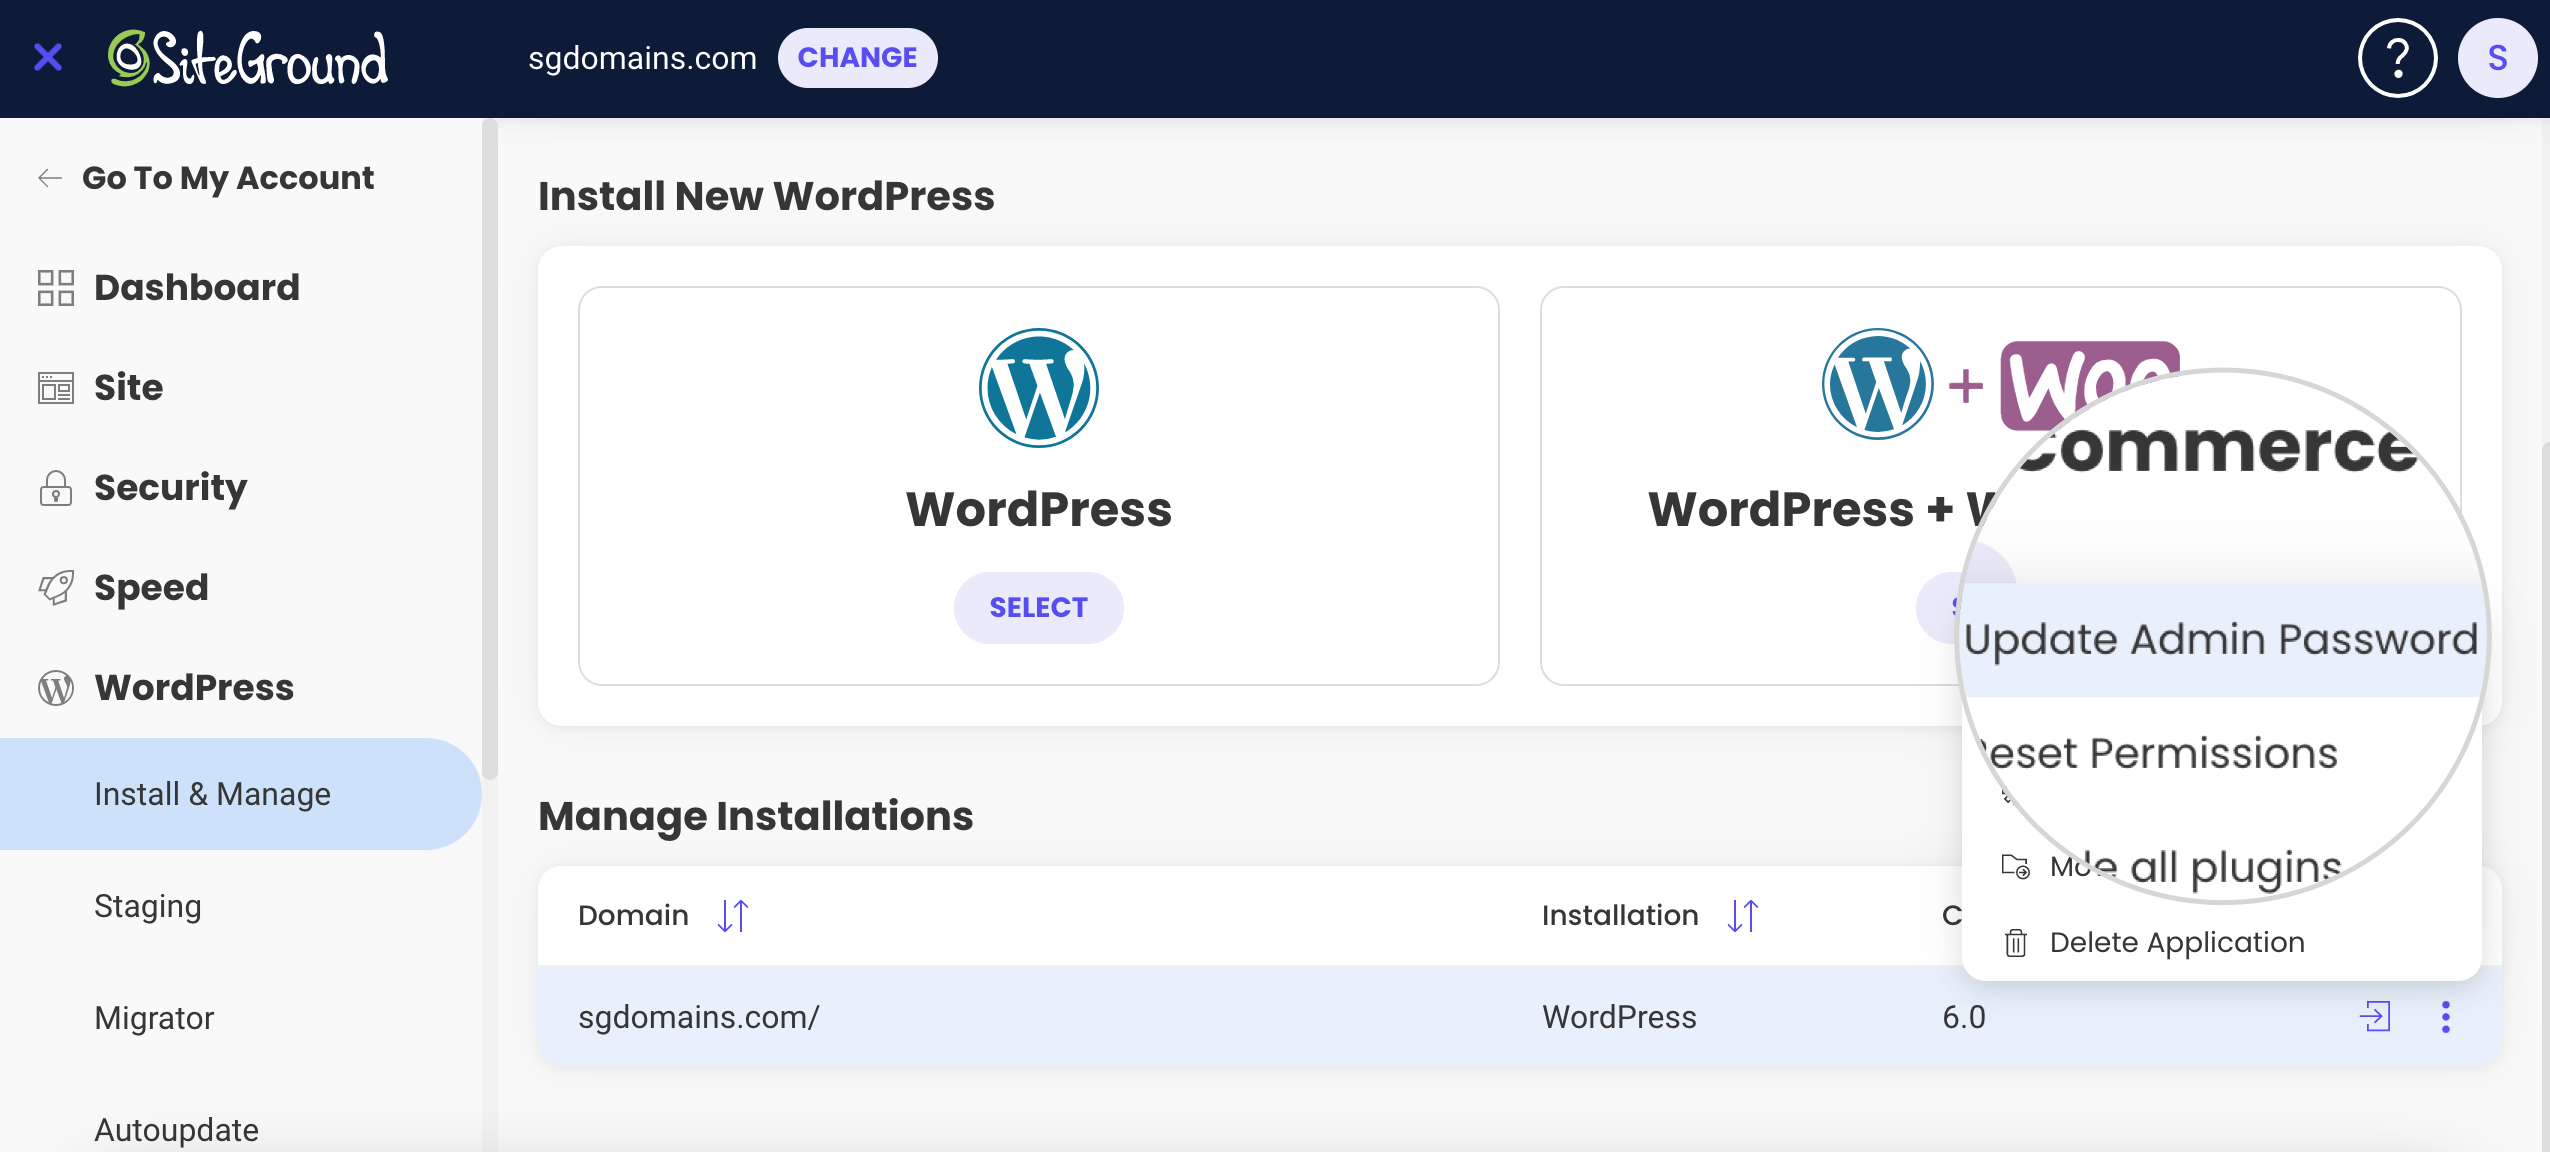Close the side menu with the X icon
Screen dimensions: 2550x1152
[48, 58]
